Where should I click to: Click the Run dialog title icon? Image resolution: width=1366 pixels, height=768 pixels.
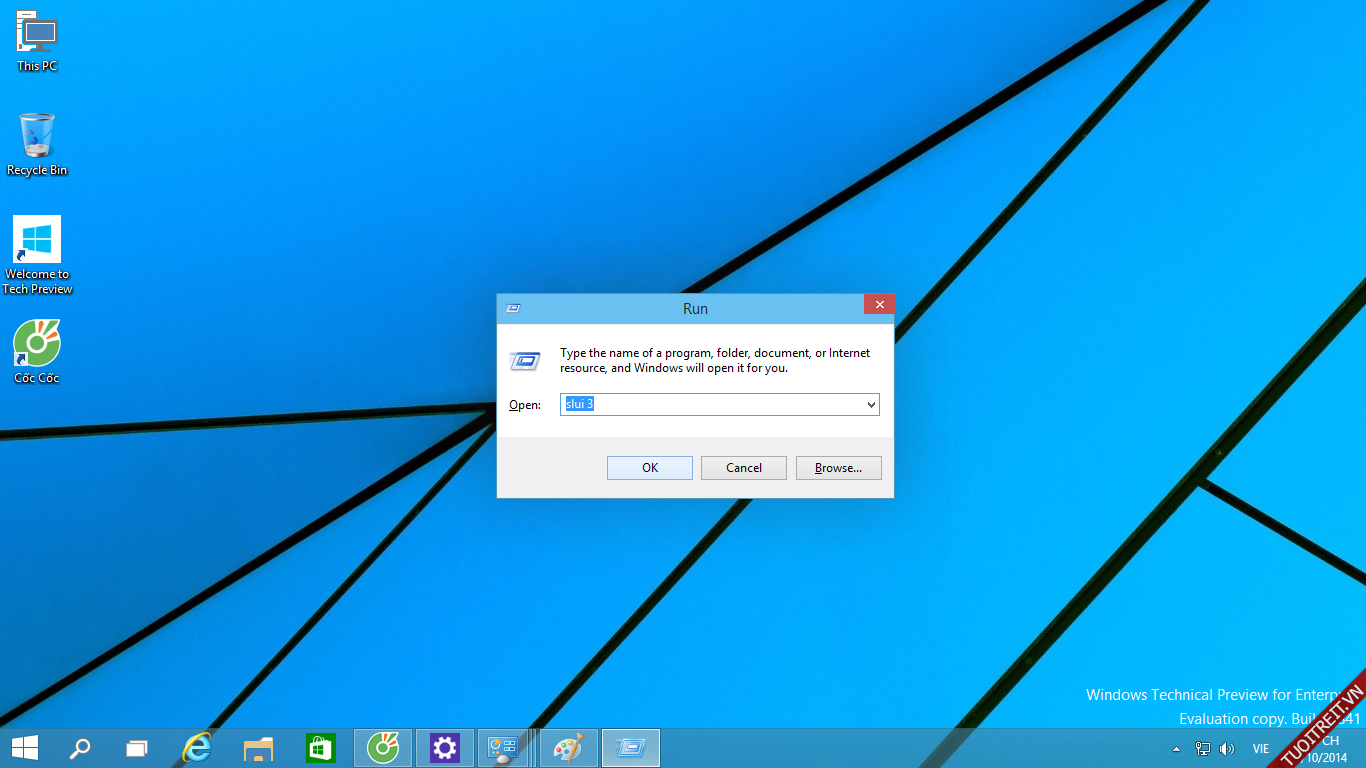point(513,308)
